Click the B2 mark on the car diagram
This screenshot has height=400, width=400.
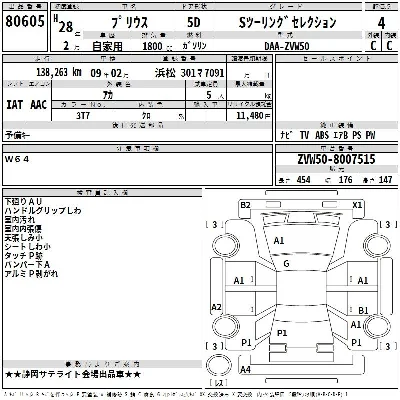pos(245,205)
